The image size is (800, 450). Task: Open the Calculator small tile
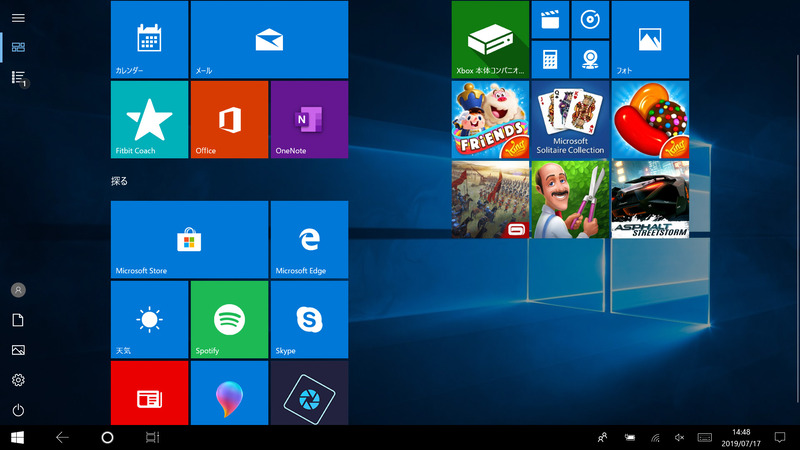[x=550, y=60]
